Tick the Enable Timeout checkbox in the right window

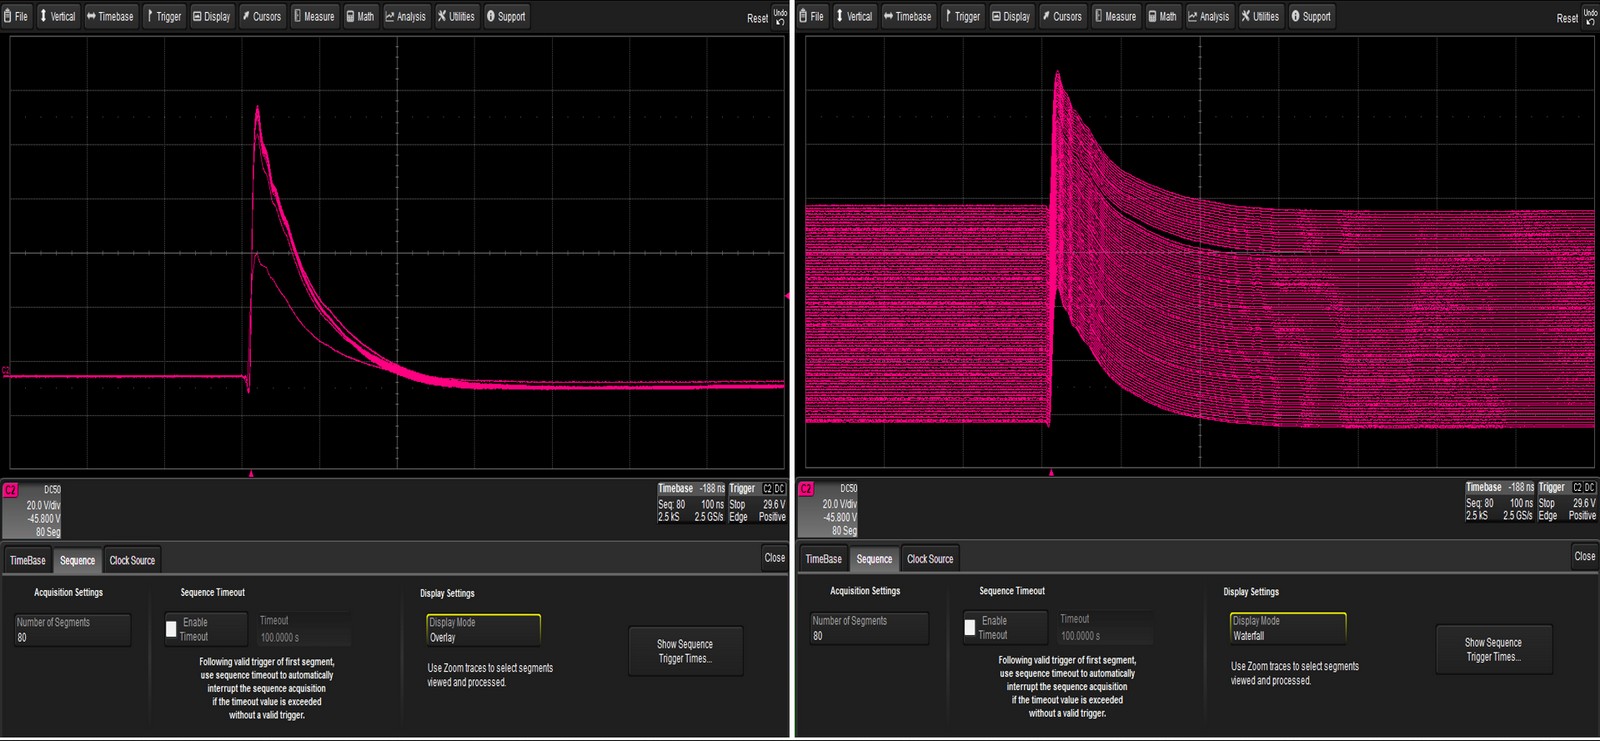click(969, 627)
